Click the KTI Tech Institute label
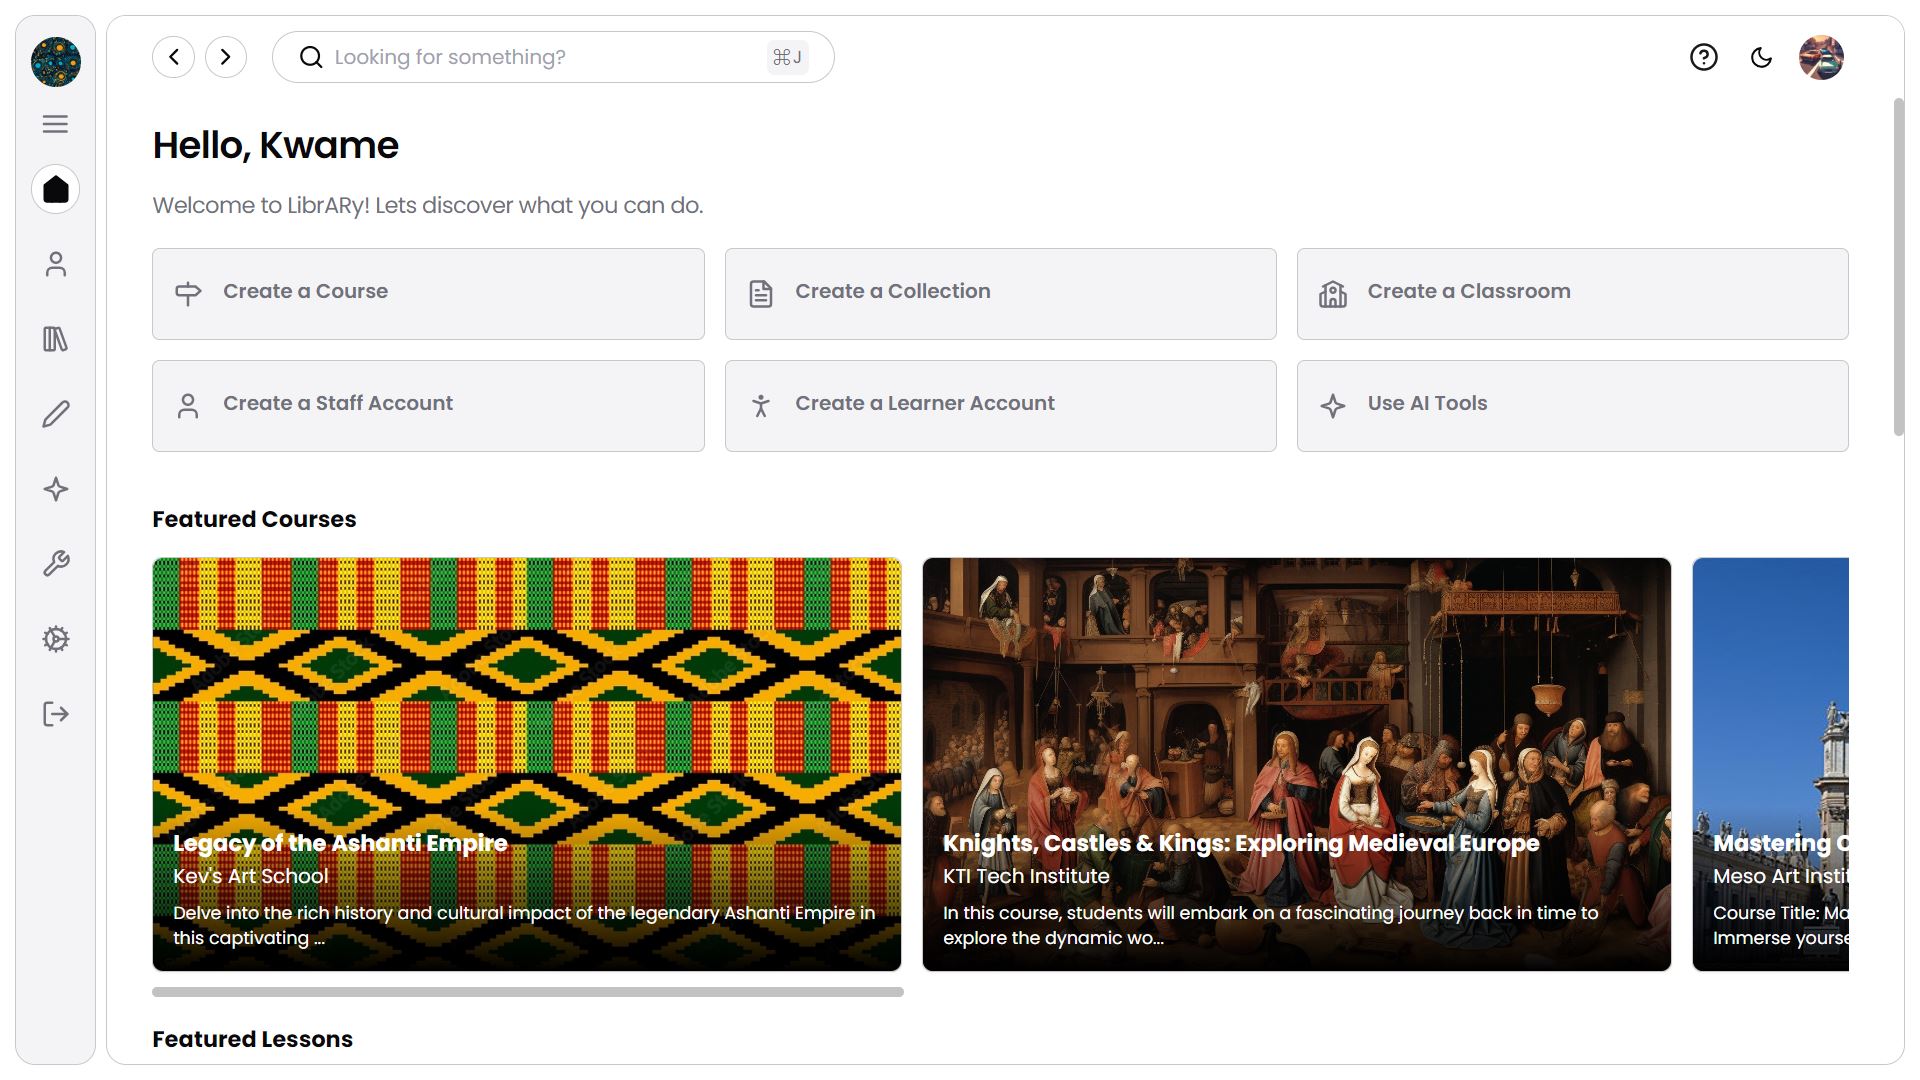The height and width of the screenshot is (1080, 1920). tap(1026, 876)
